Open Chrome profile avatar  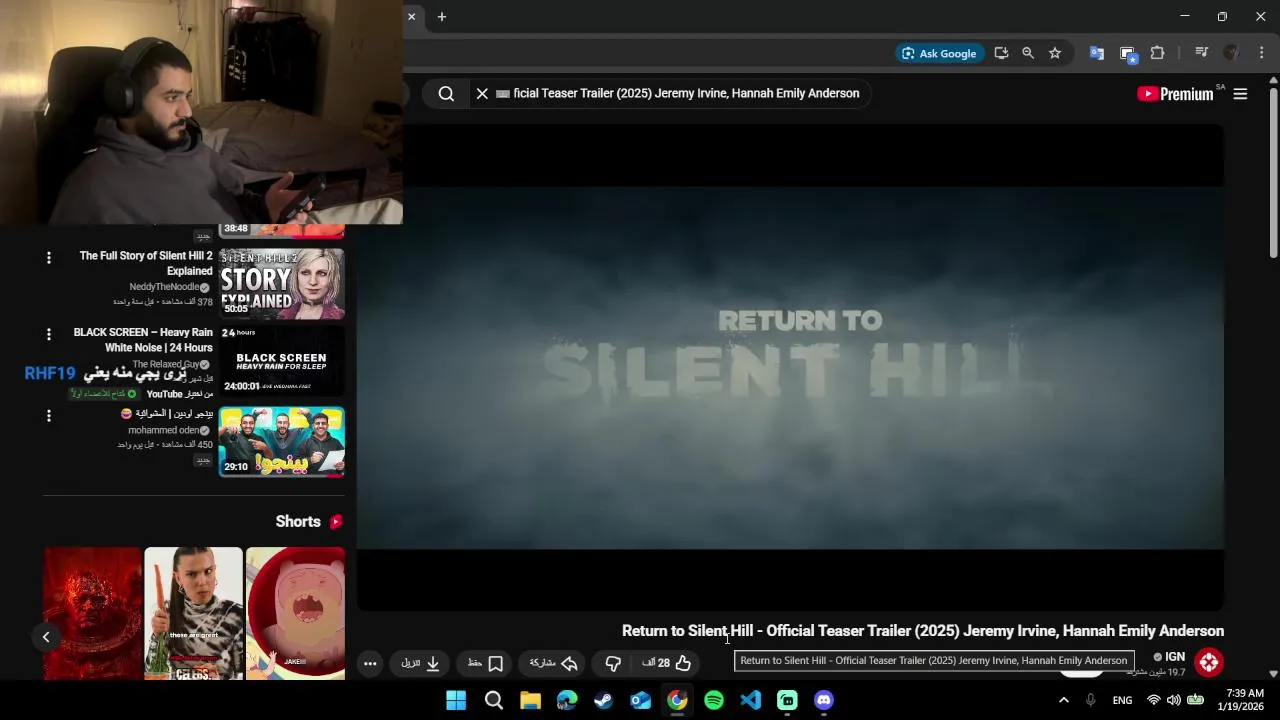[1232, 53]
